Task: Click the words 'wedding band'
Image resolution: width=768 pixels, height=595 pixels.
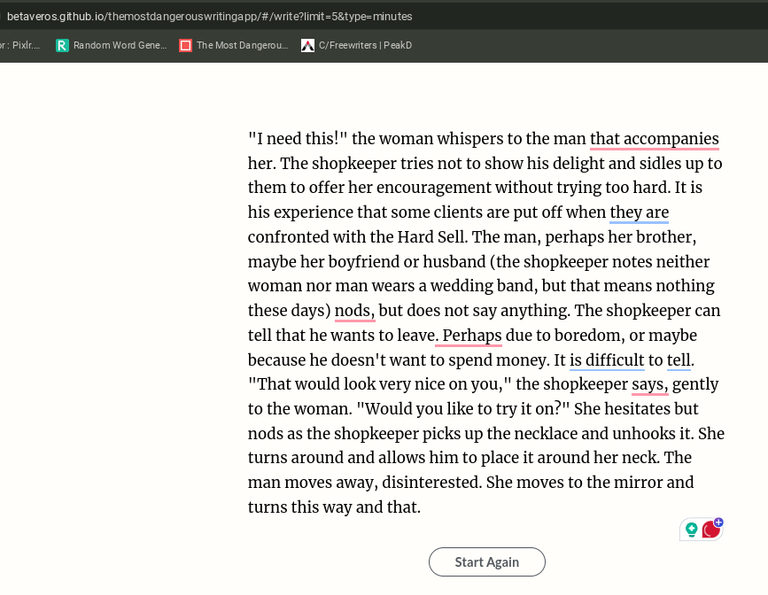Action: [x=482, y=286]
